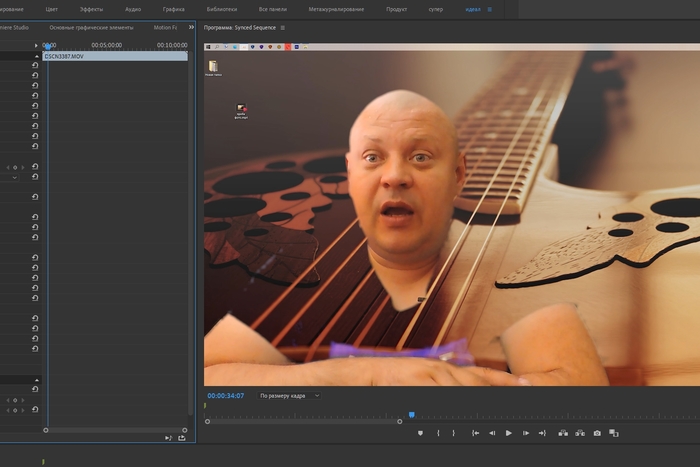Click the 00:00:34:07 timecode field
This screenshot has width=700, height=467.
(226, 396)
